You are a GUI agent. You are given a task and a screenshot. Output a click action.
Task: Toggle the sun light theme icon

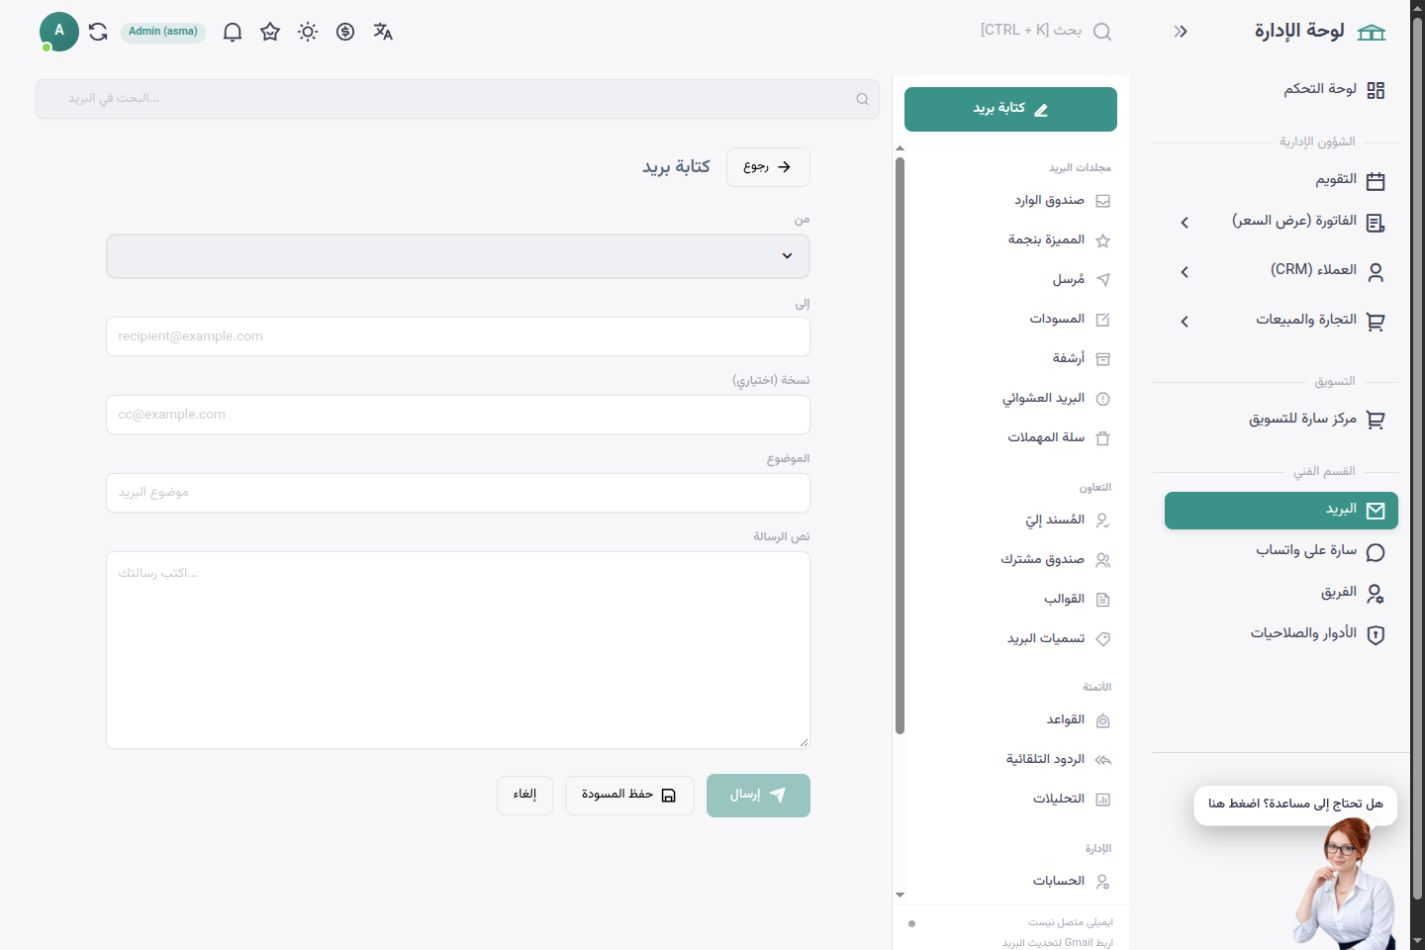[308, 32]
